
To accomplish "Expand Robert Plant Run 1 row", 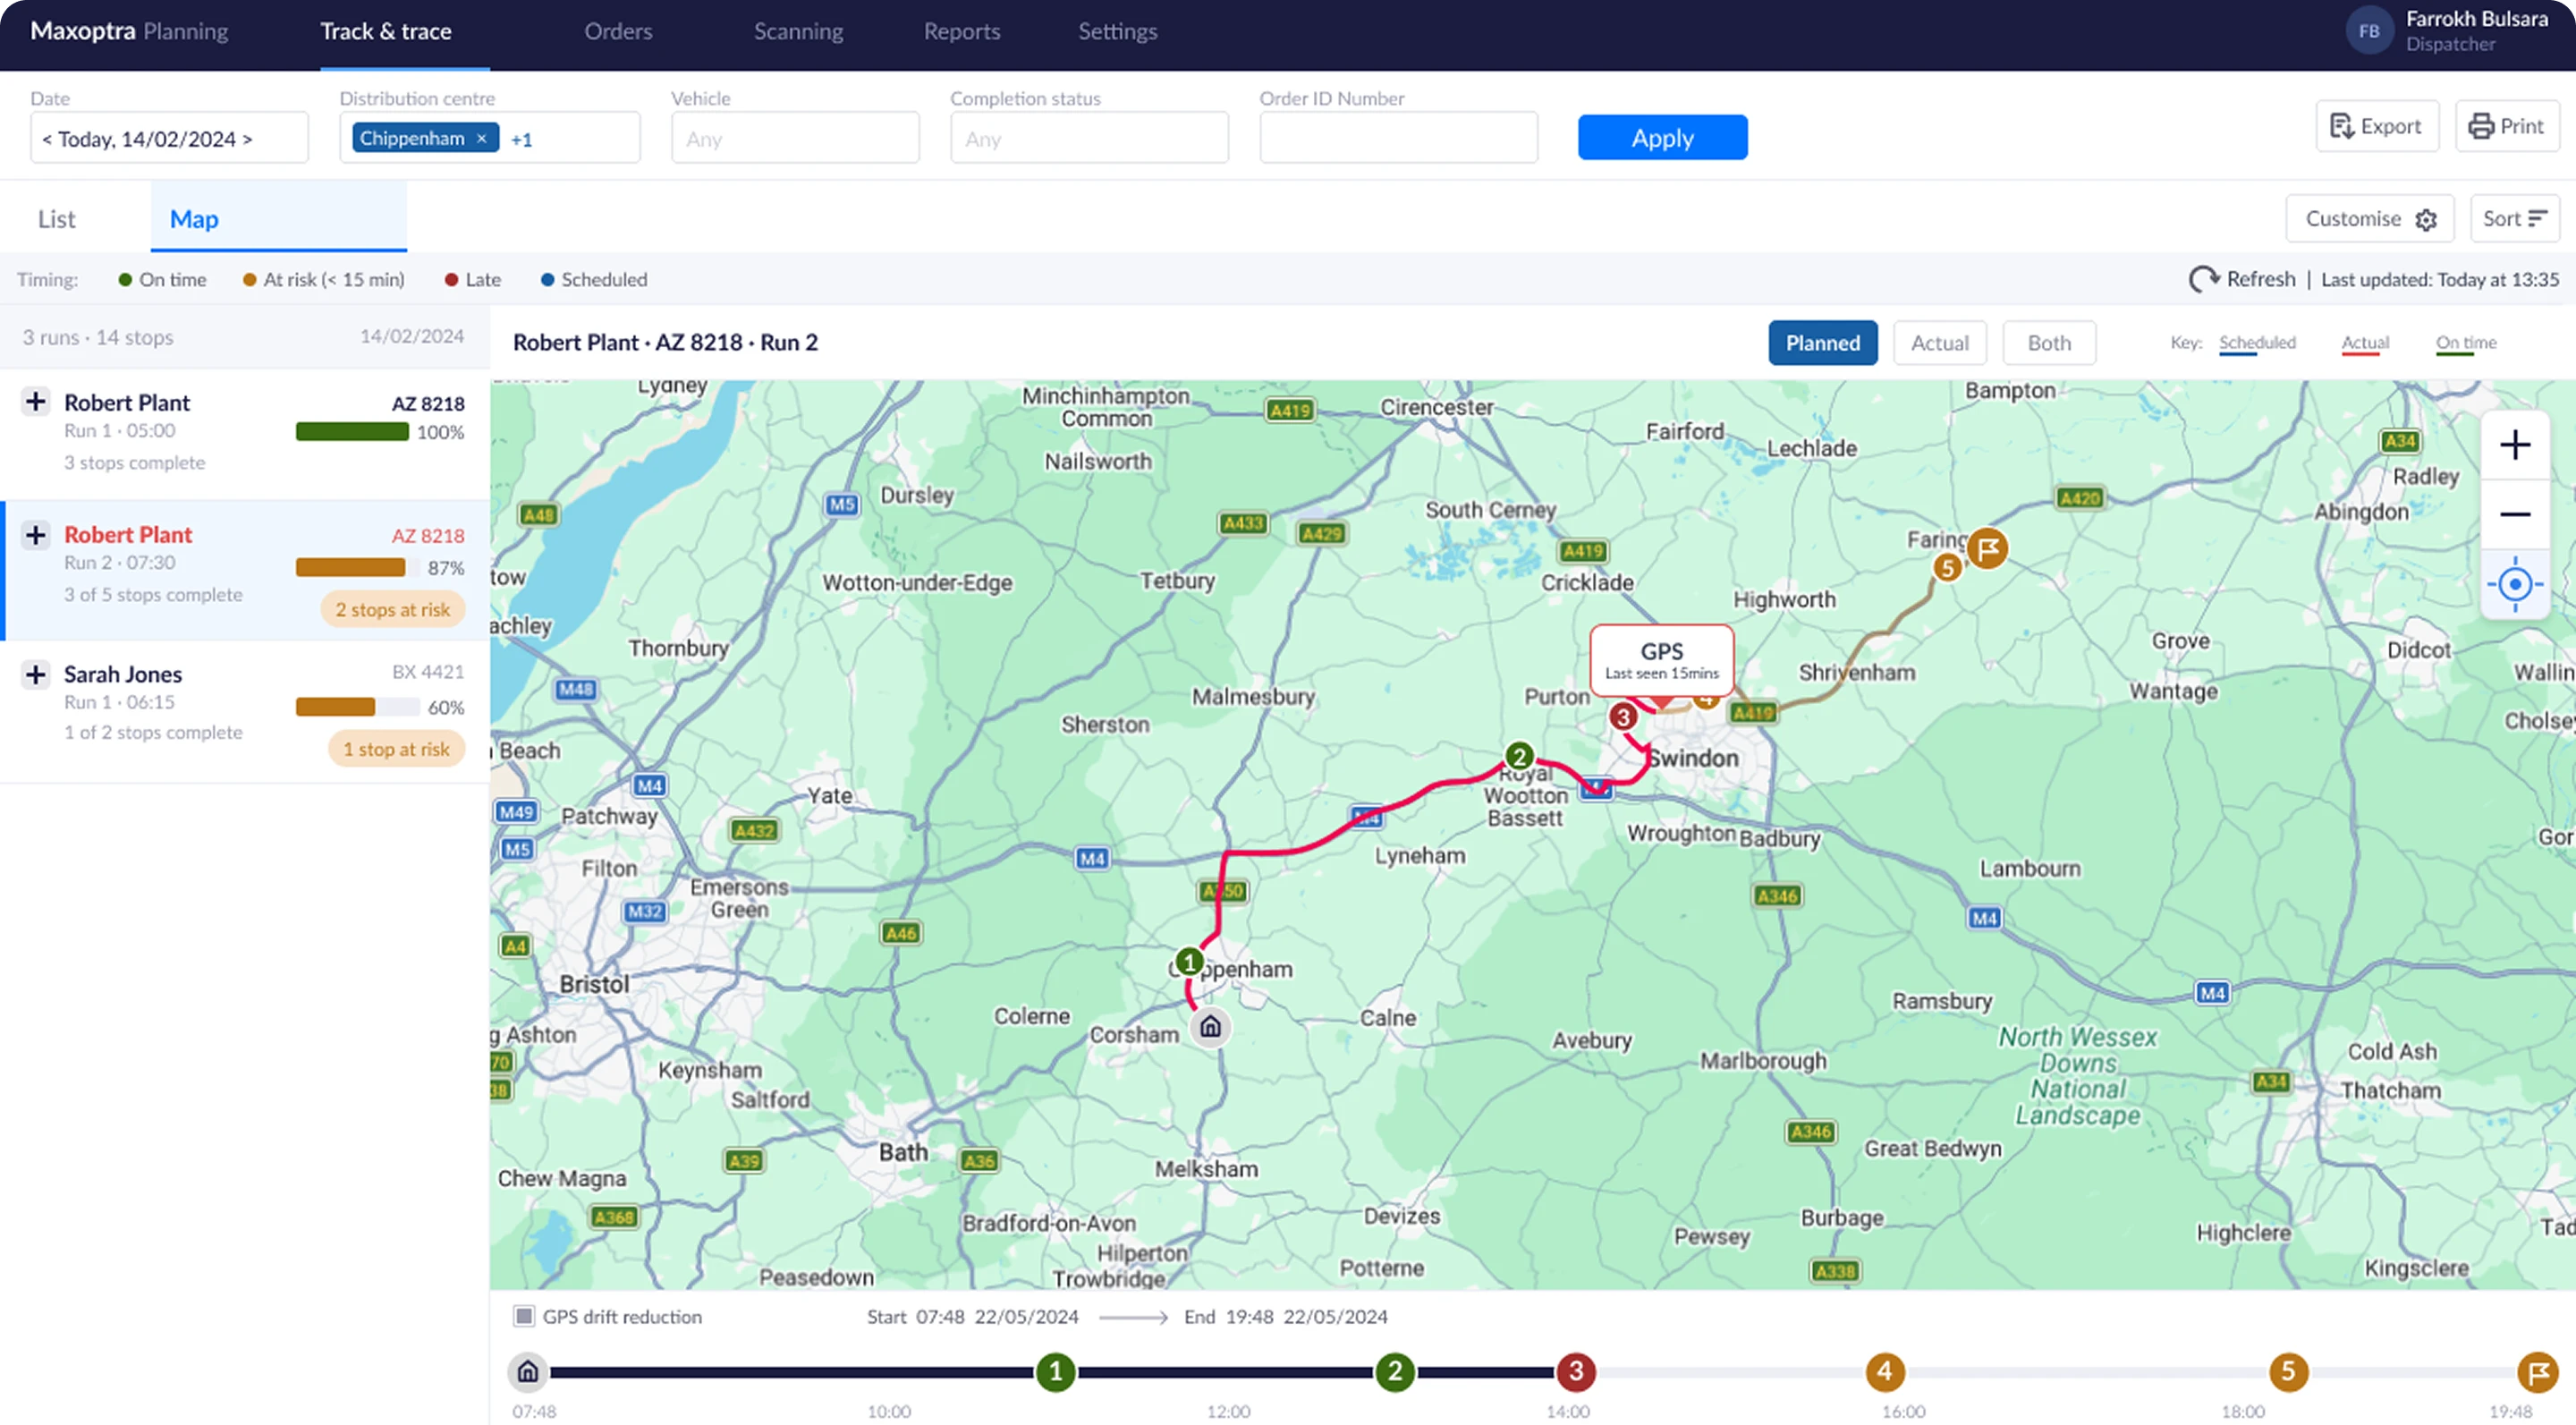I will (36, 402).
